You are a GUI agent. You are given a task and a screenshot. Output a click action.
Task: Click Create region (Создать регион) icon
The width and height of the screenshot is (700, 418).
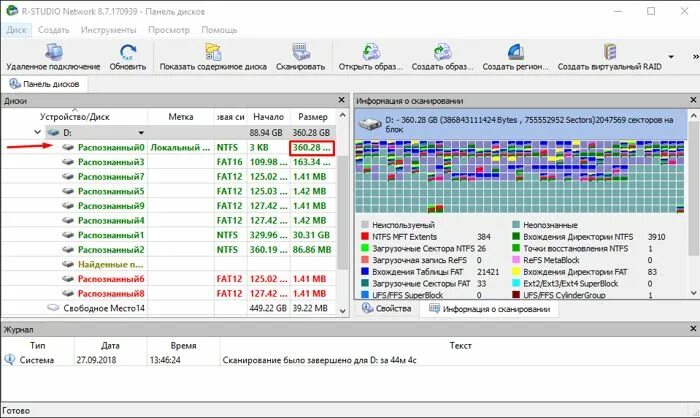point(515,52)
